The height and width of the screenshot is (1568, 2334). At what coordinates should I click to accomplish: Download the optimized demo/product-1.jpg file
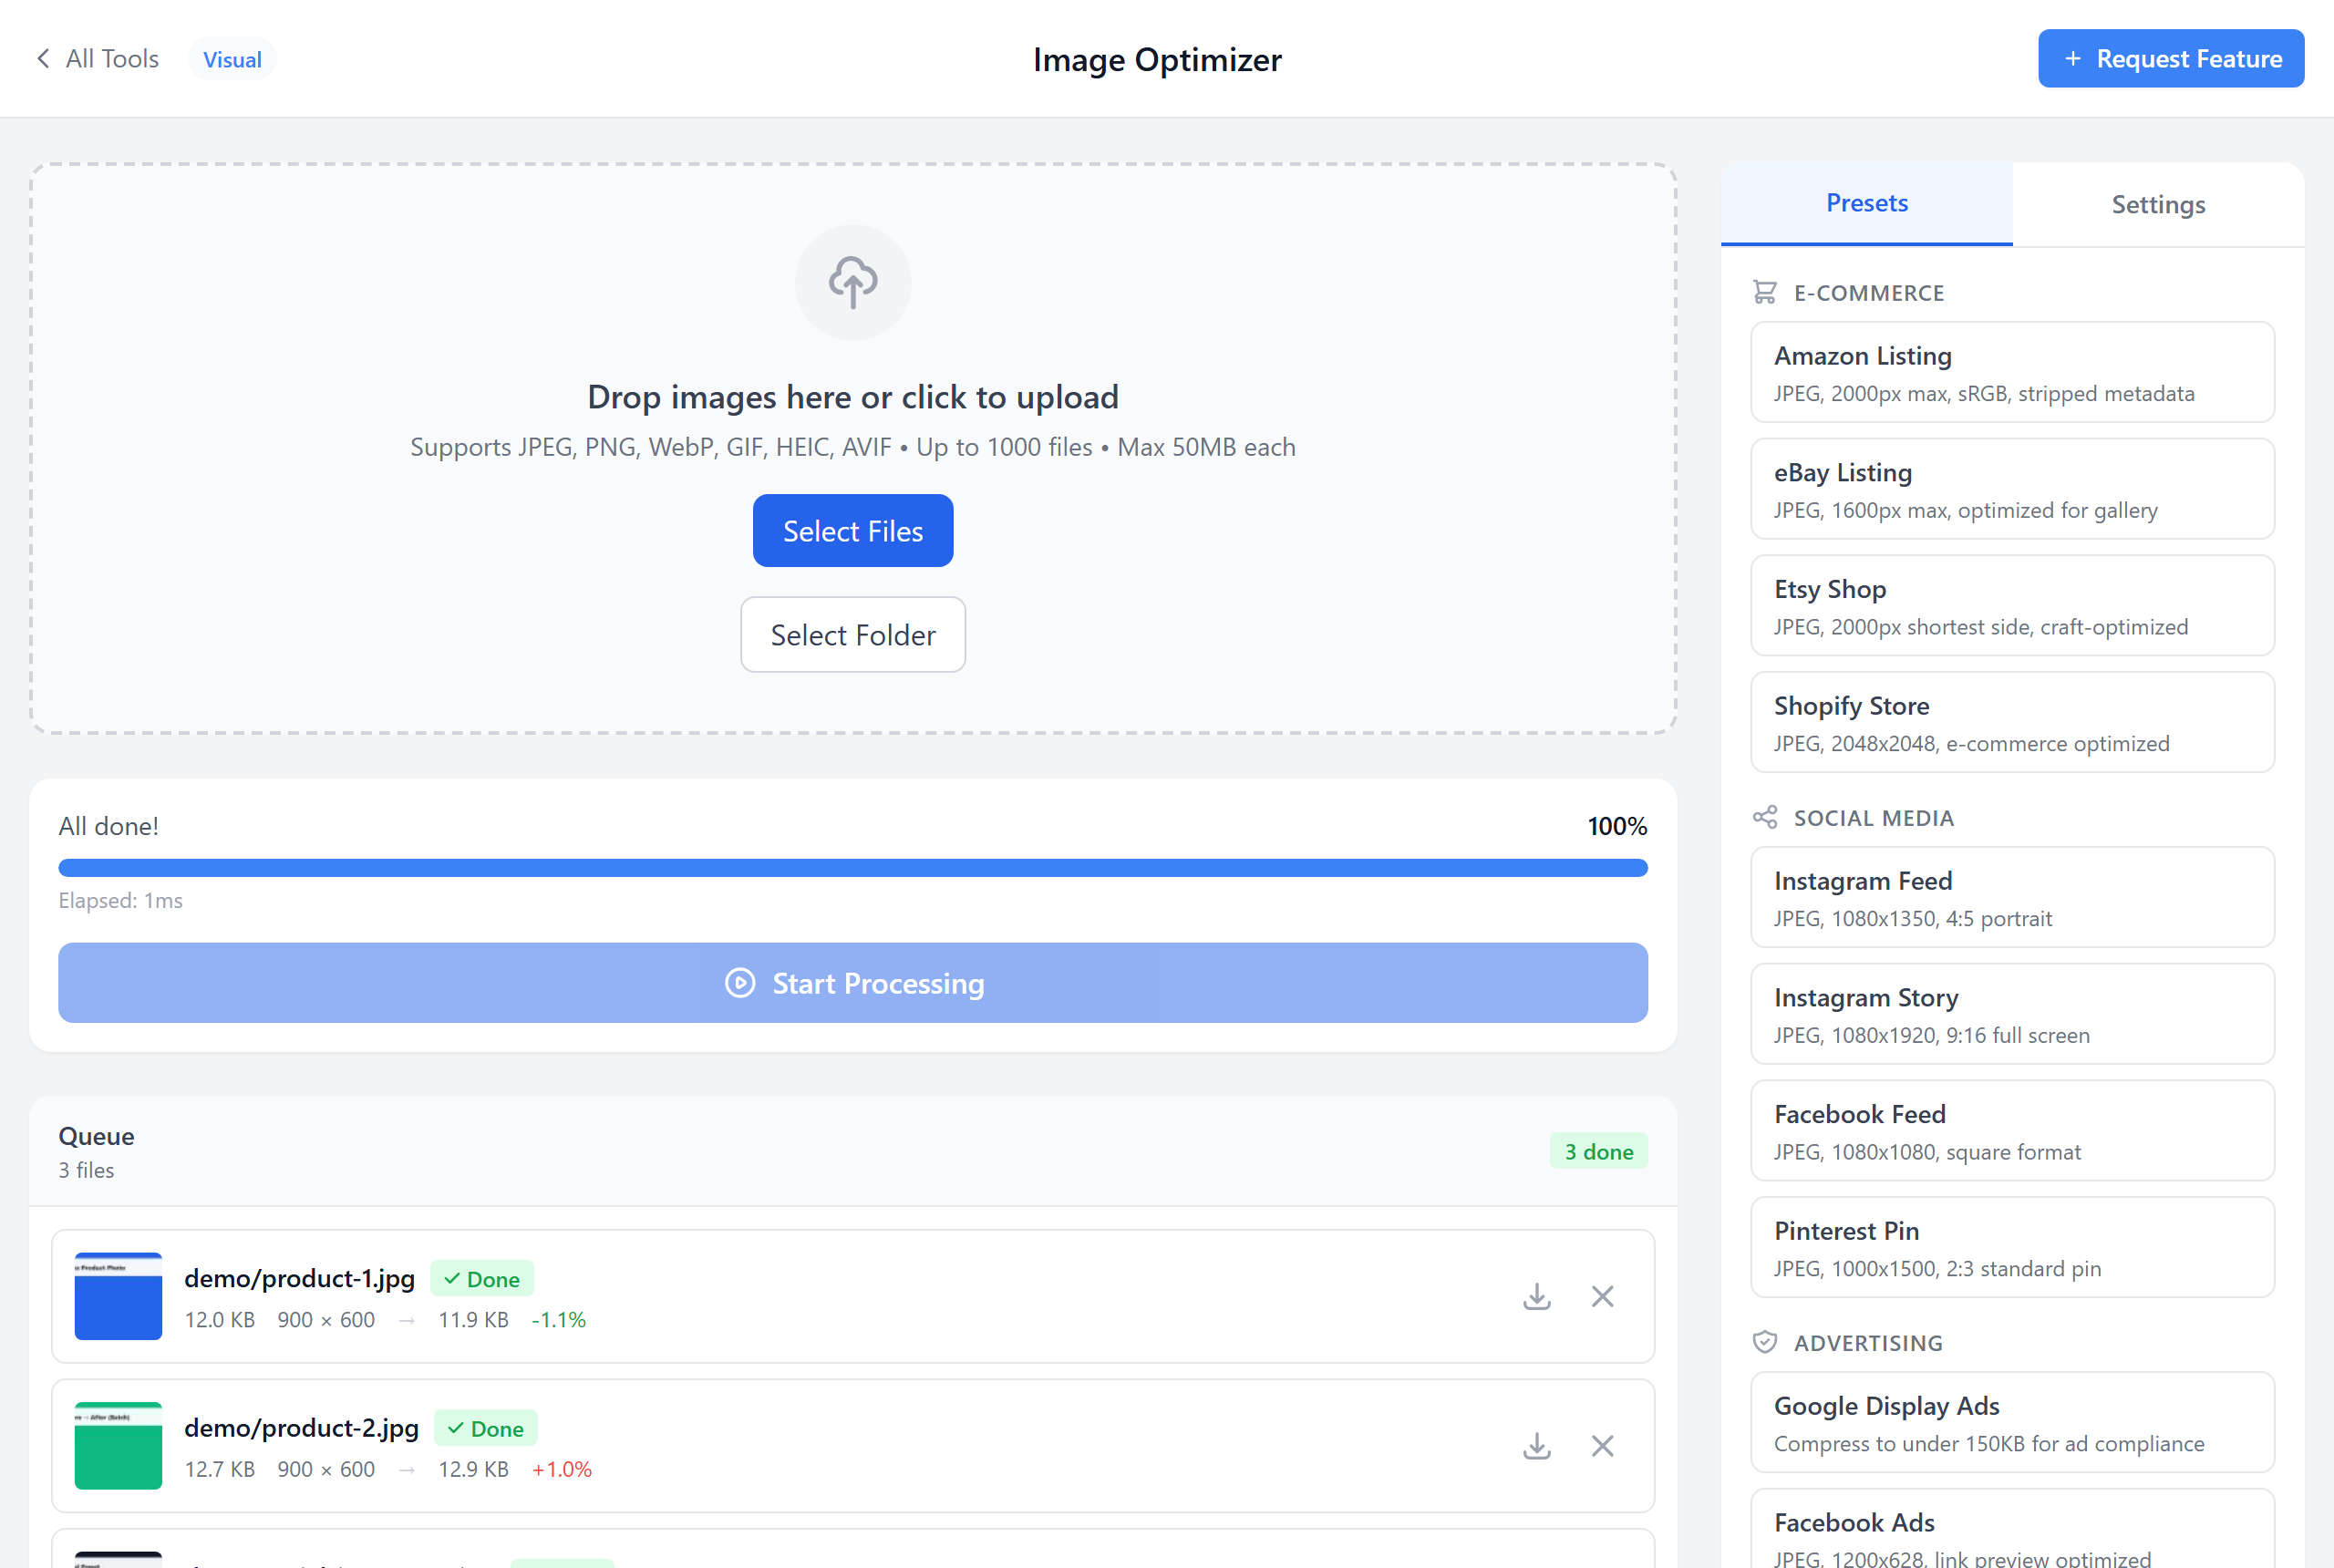coord(1537,1296)
